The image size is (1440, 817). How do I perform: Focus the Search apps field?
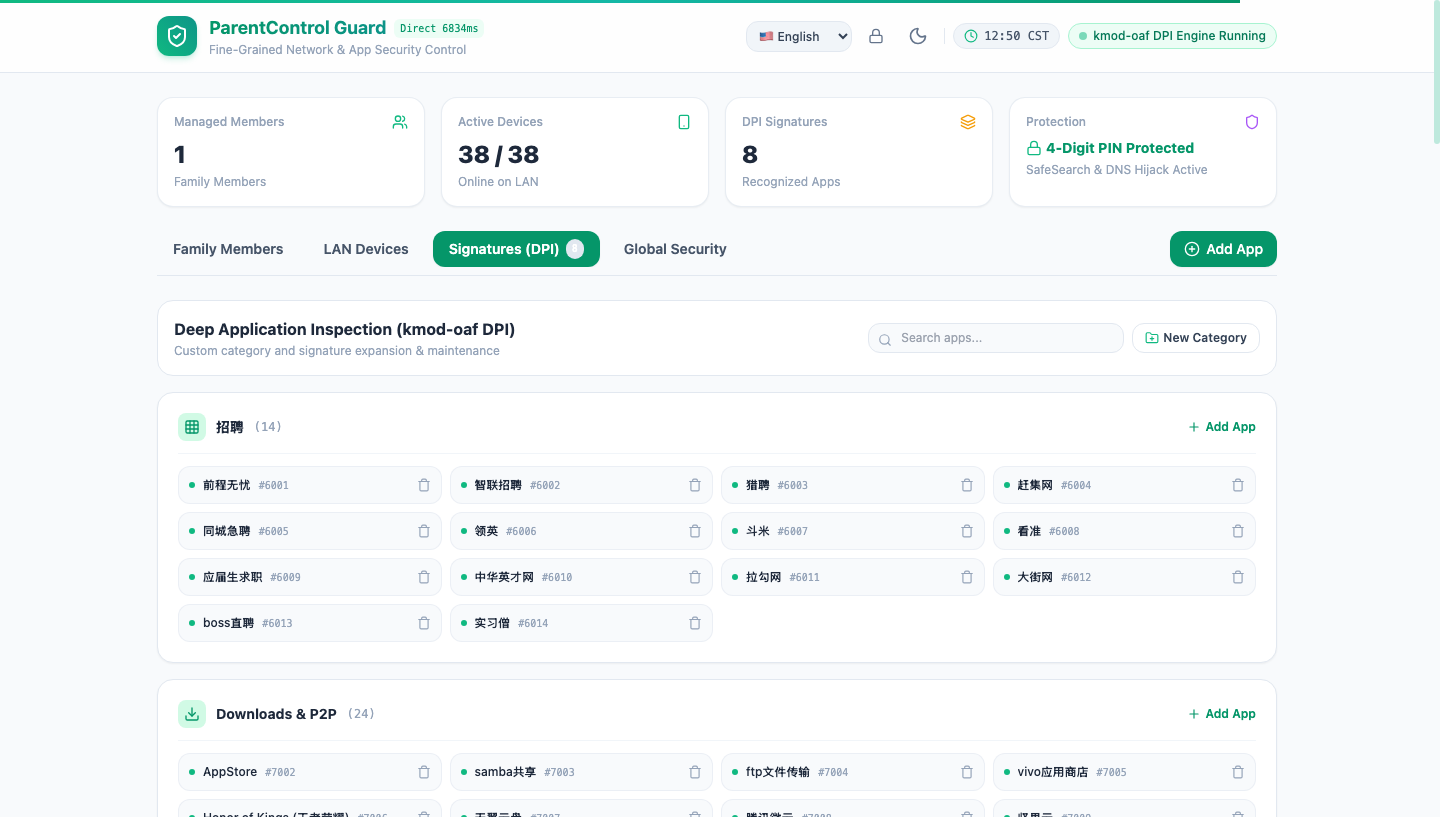point(996,338)
